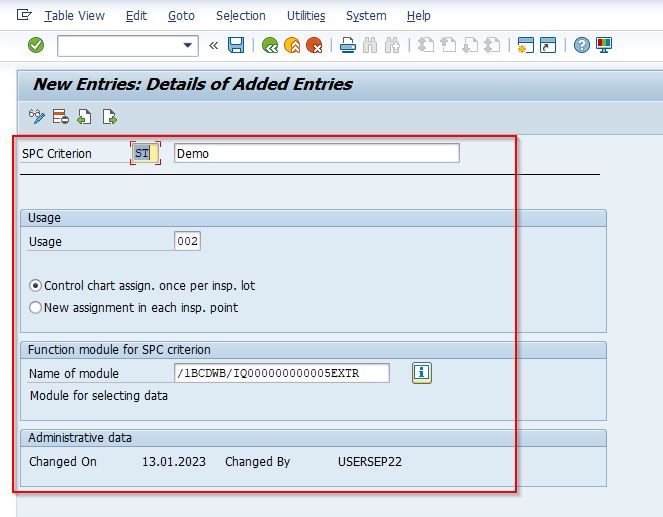Open the System menu

pyautogui.click(x=366, y=16)
